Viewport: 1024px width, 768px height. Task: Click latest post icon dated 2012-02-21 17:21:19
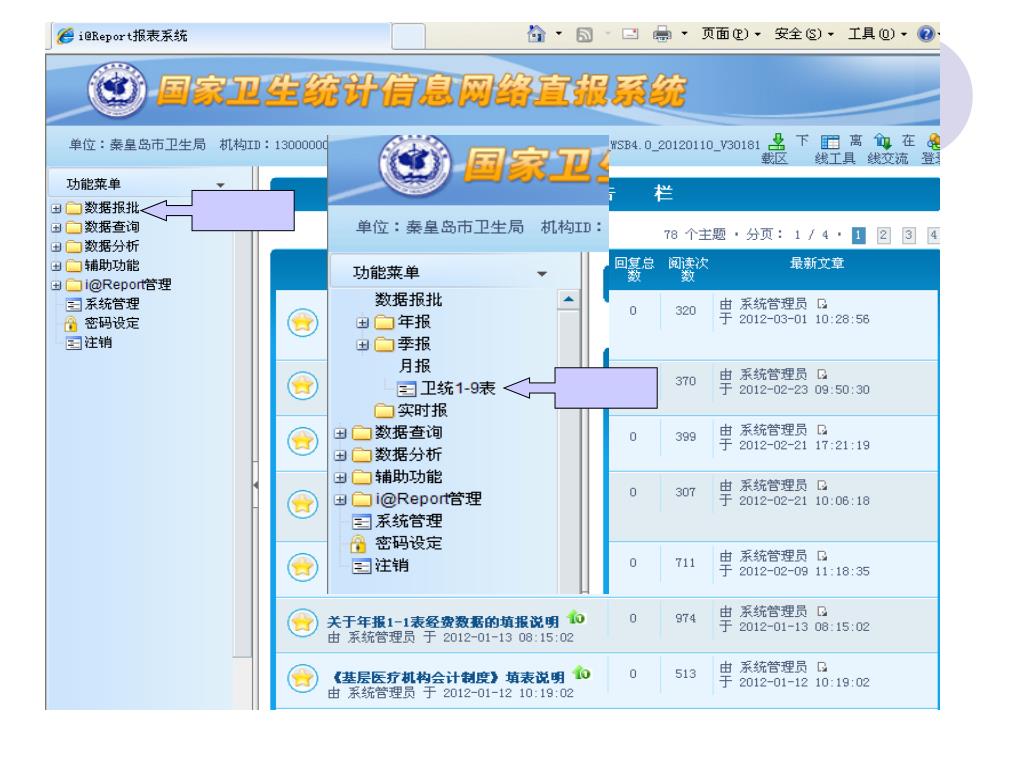click(x=822, y=430)
